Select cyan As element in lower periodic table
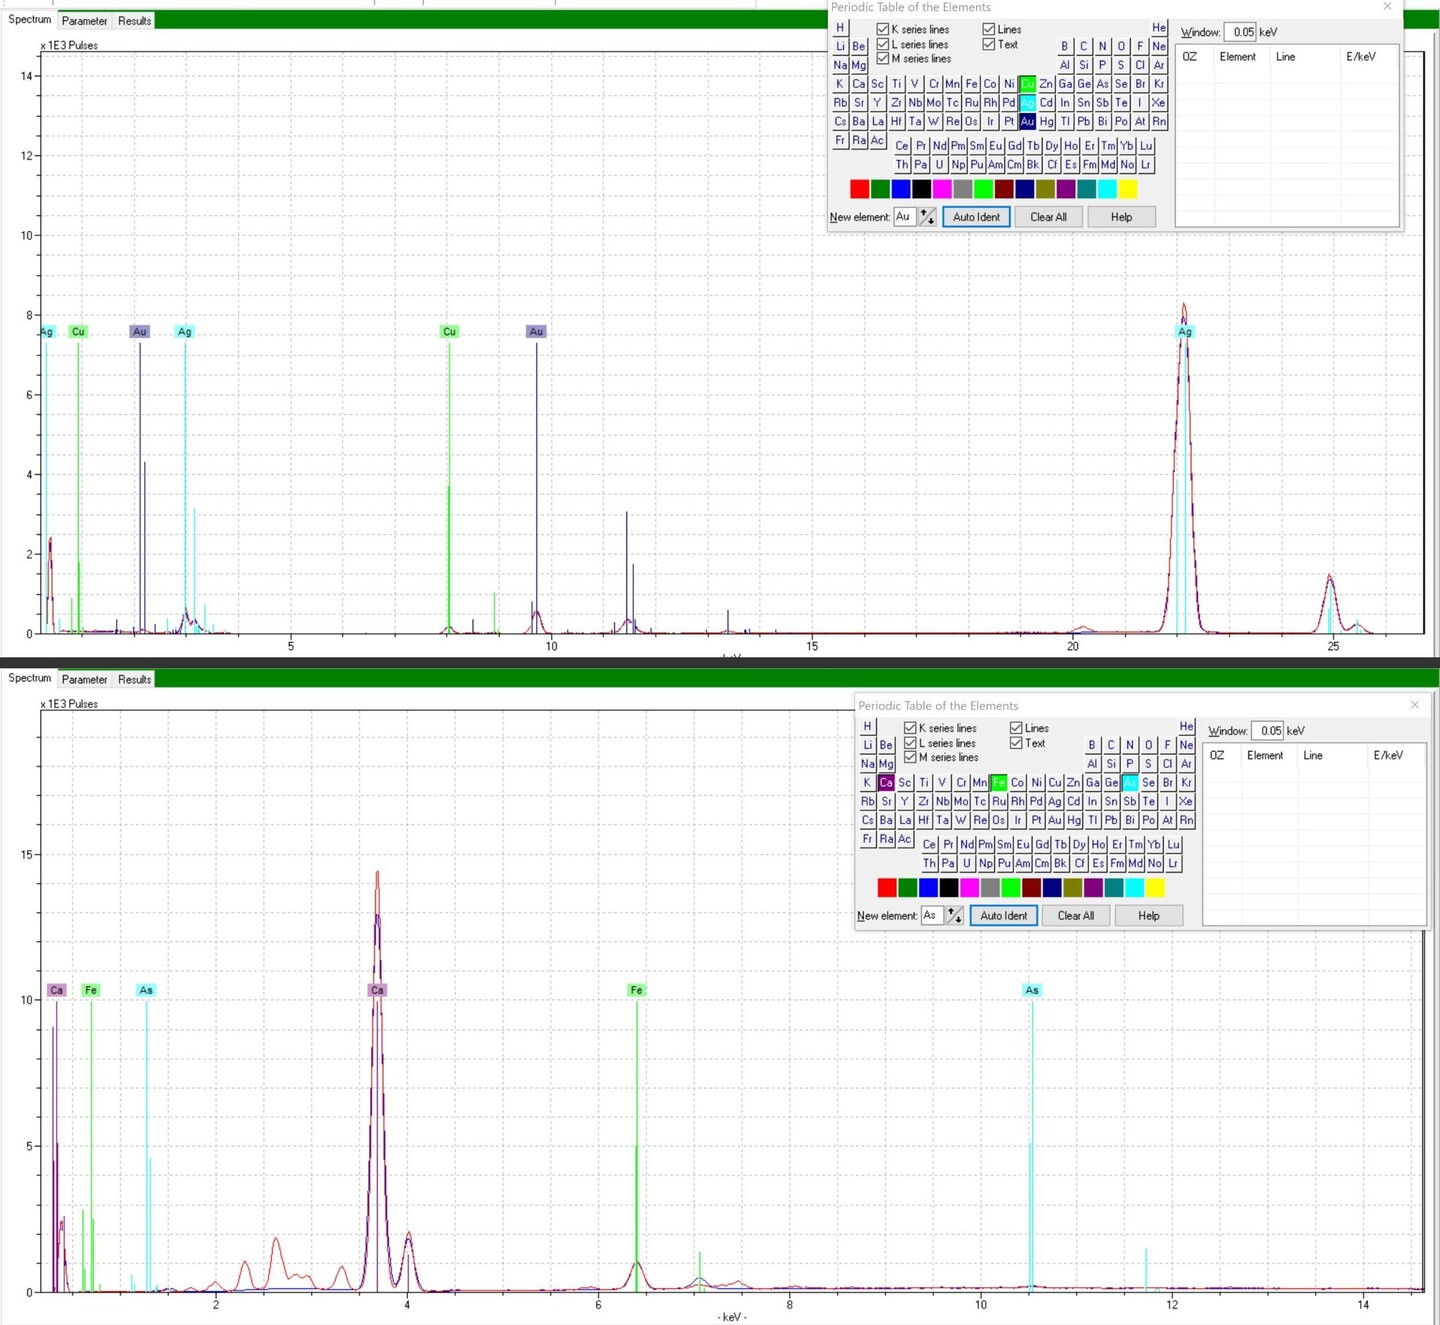The image size is (1440, 1325). 1130,783
